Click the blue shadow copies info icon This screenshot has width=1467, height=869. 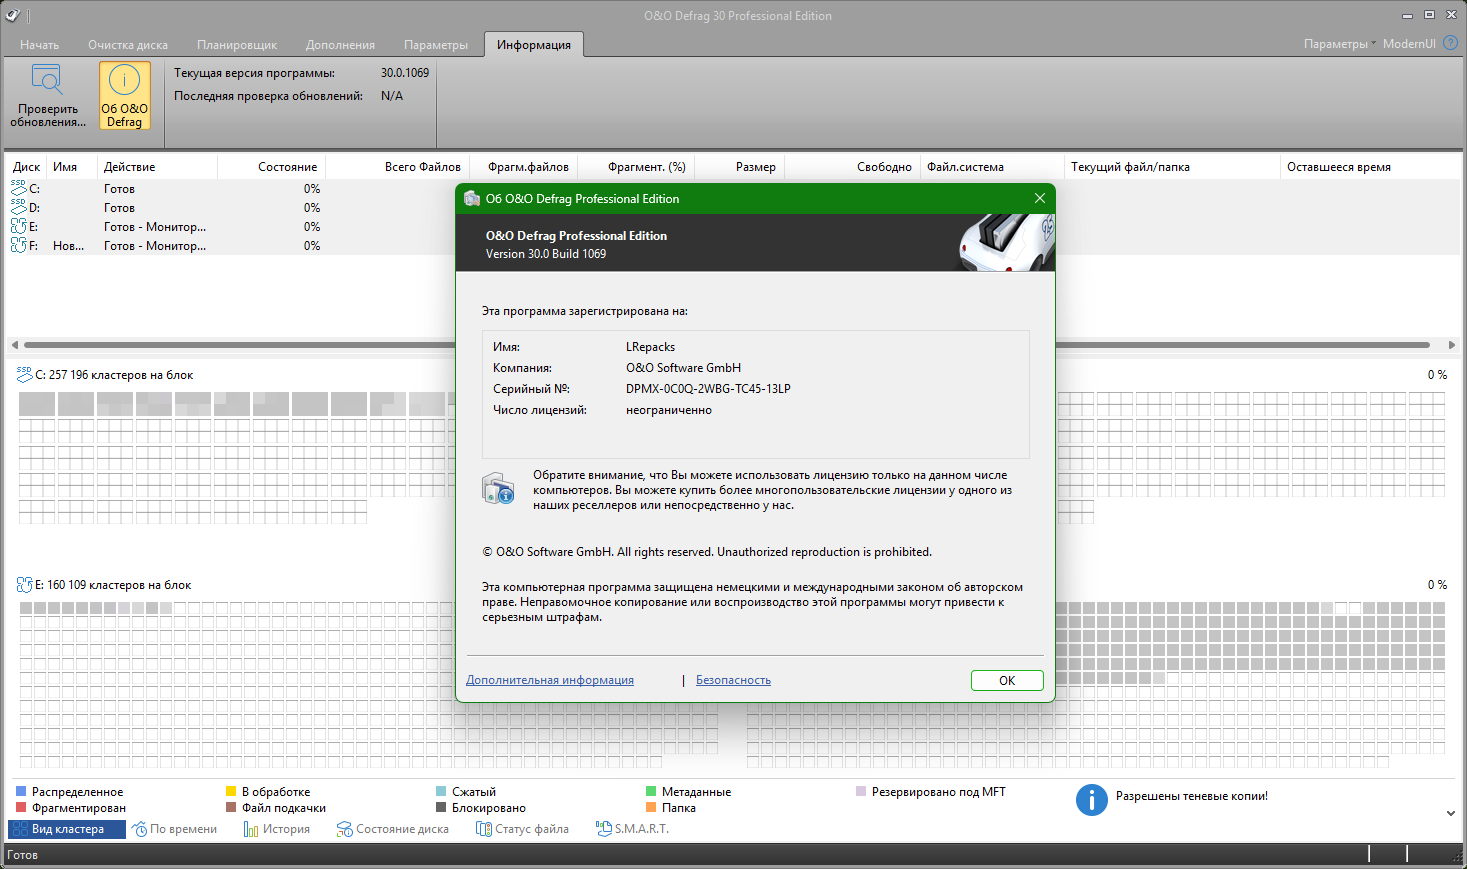coord(1091,799)
